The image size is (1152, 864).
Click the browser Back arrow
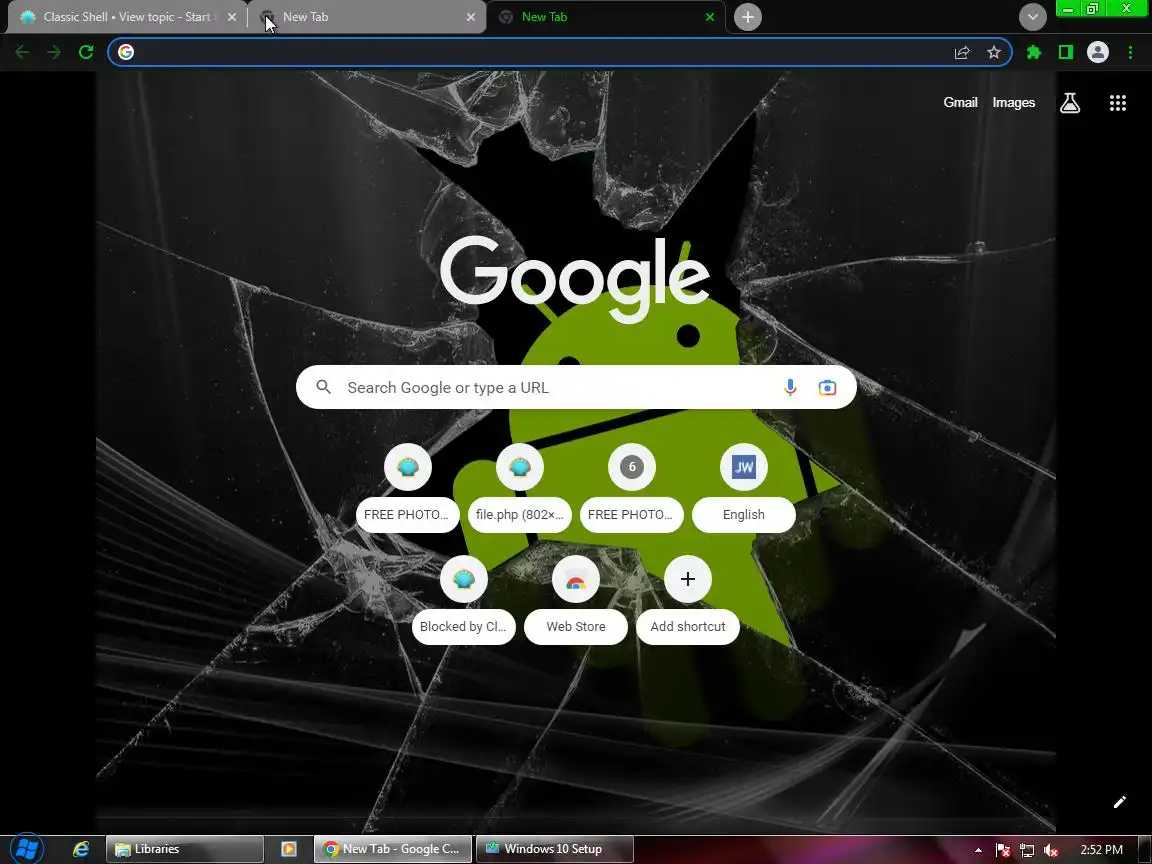(22, 52)
